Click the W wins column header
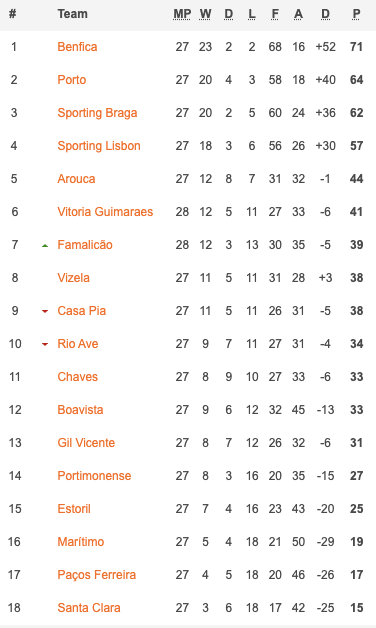 tap(205, 14)
